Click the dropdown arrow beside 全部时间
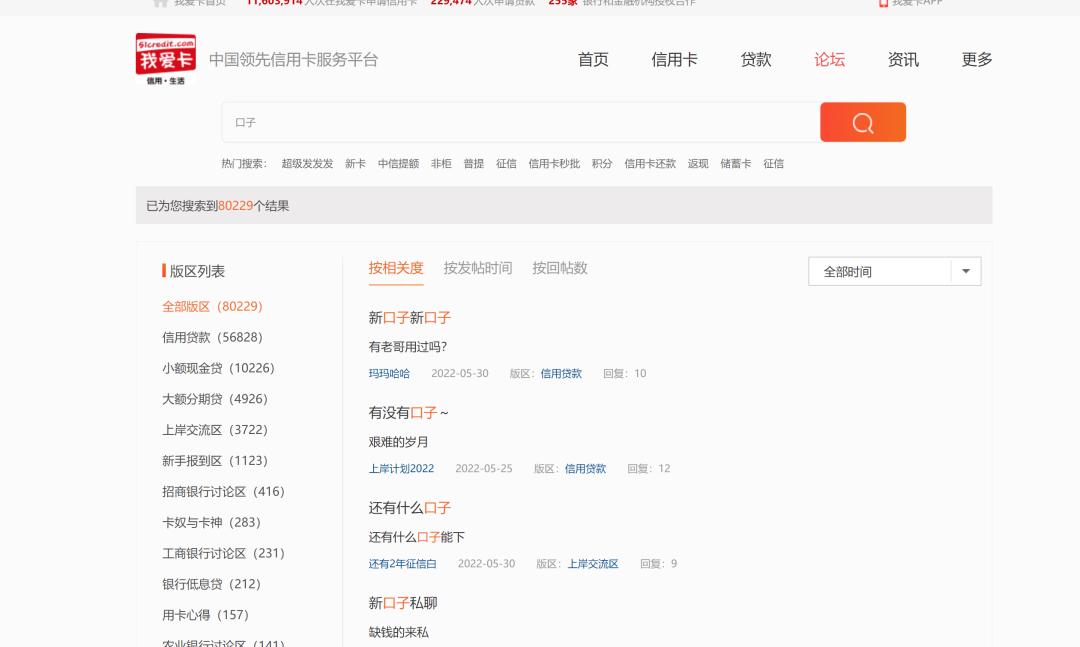The image size is (1080, 647). pos(966,270)
